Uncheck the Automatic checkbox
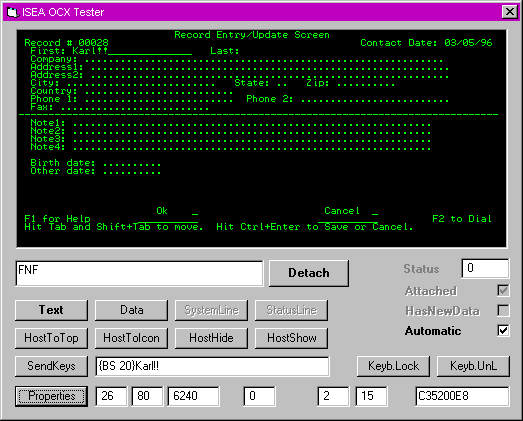 [503, 331]
